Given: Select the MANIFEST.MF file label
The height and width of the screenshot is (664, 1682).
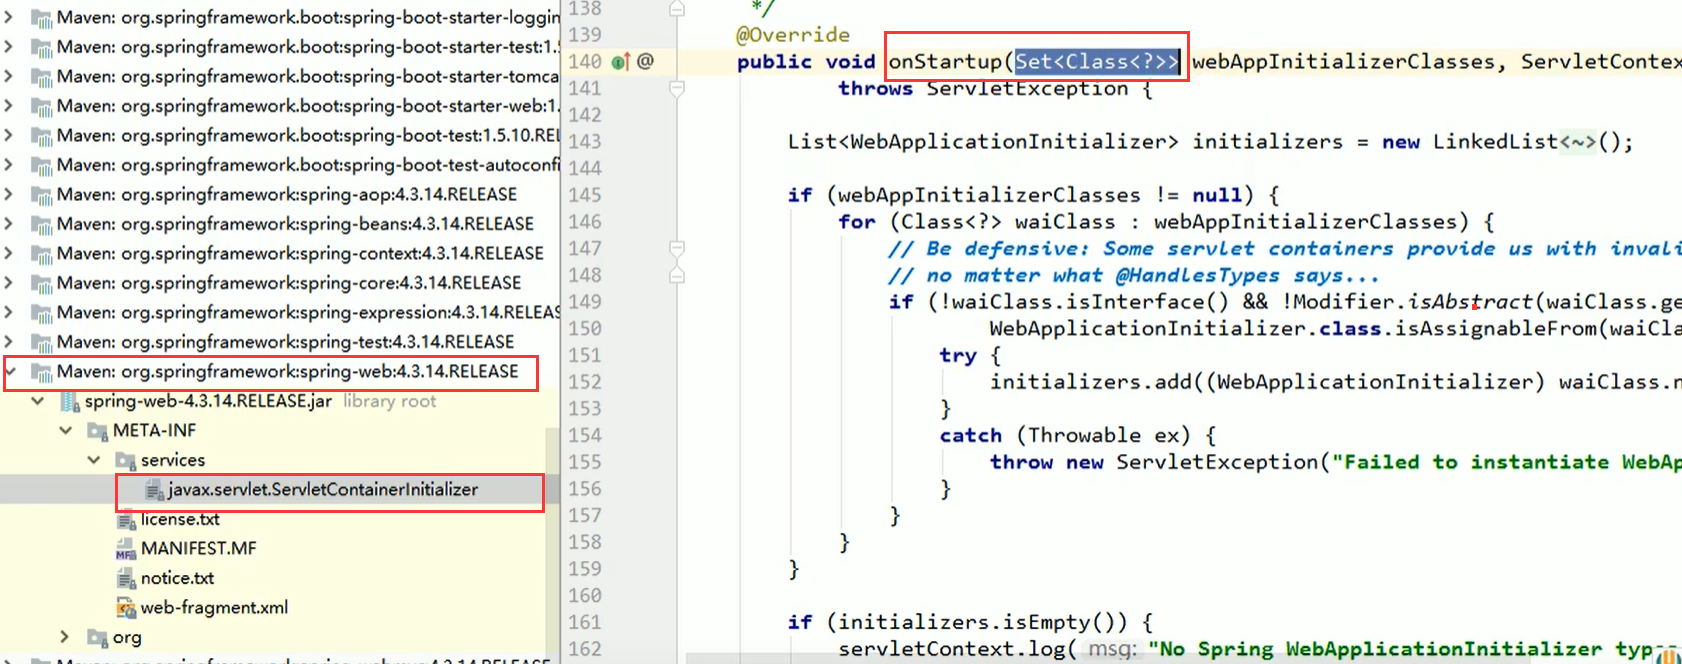Looking at the screenshot, I should [198, 549].
